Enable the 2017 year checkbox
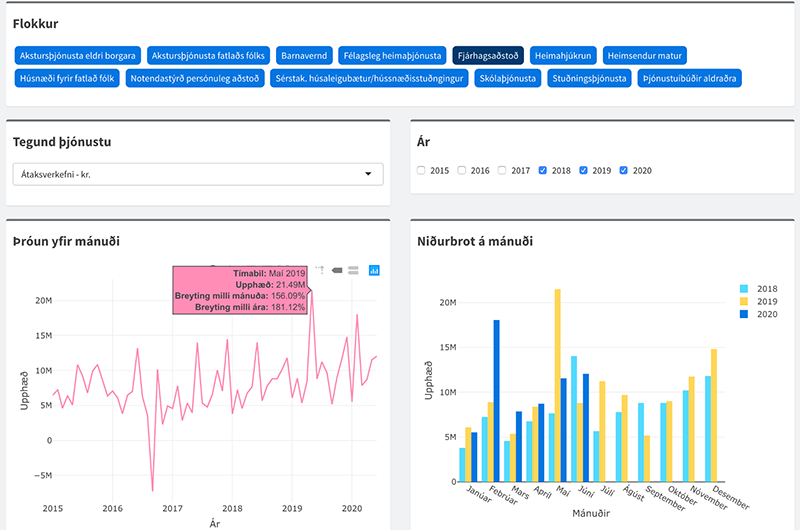This screenshot has height=530, width=800. [502, 170]
